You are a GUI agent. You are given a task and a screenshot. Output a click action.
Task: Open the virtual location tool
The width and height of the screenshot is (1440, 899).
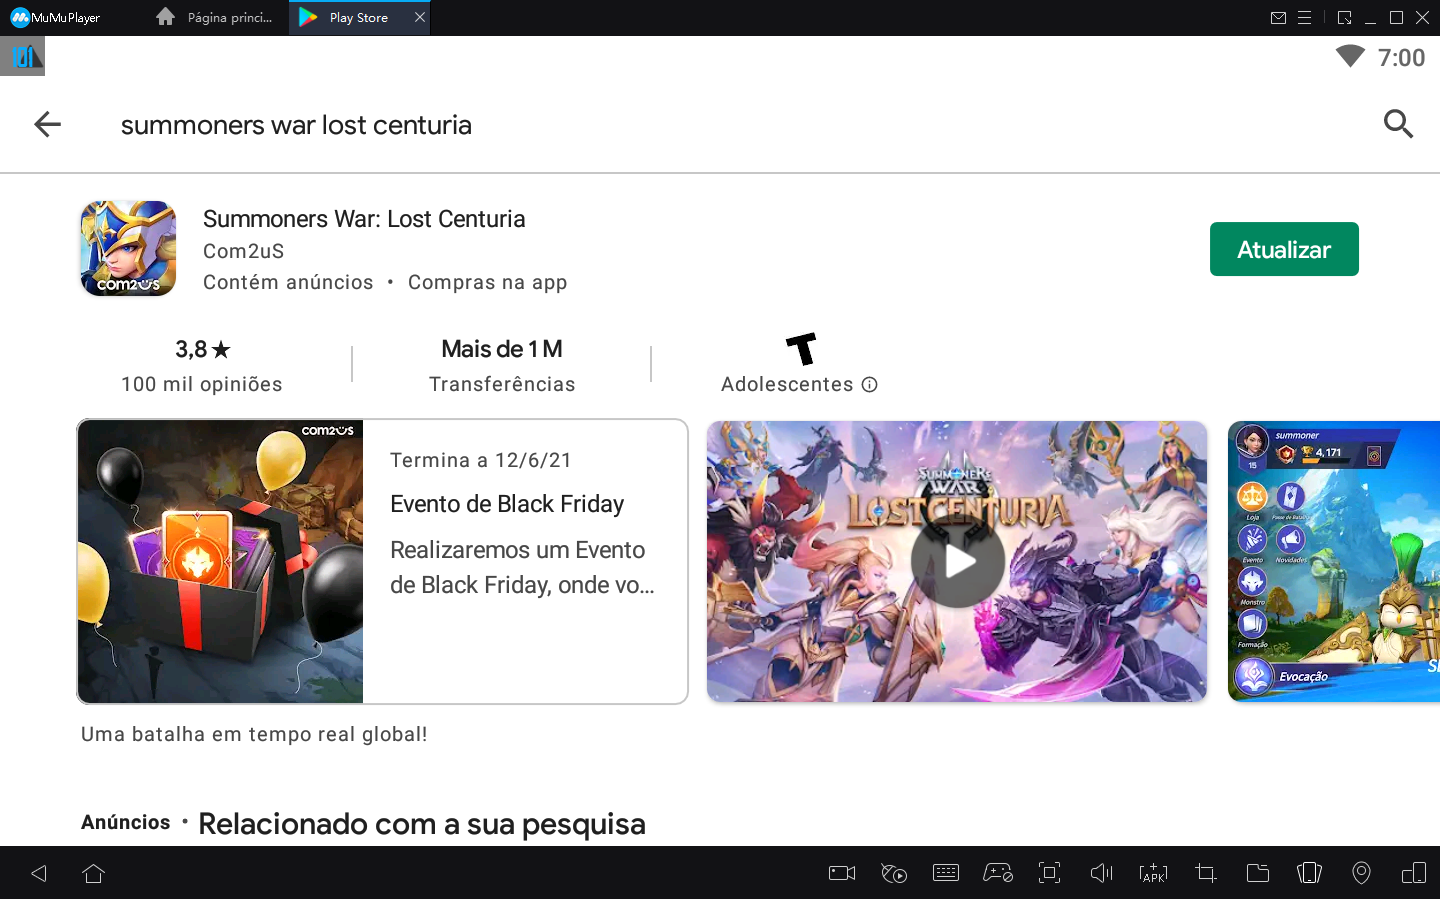[1361, 872]
